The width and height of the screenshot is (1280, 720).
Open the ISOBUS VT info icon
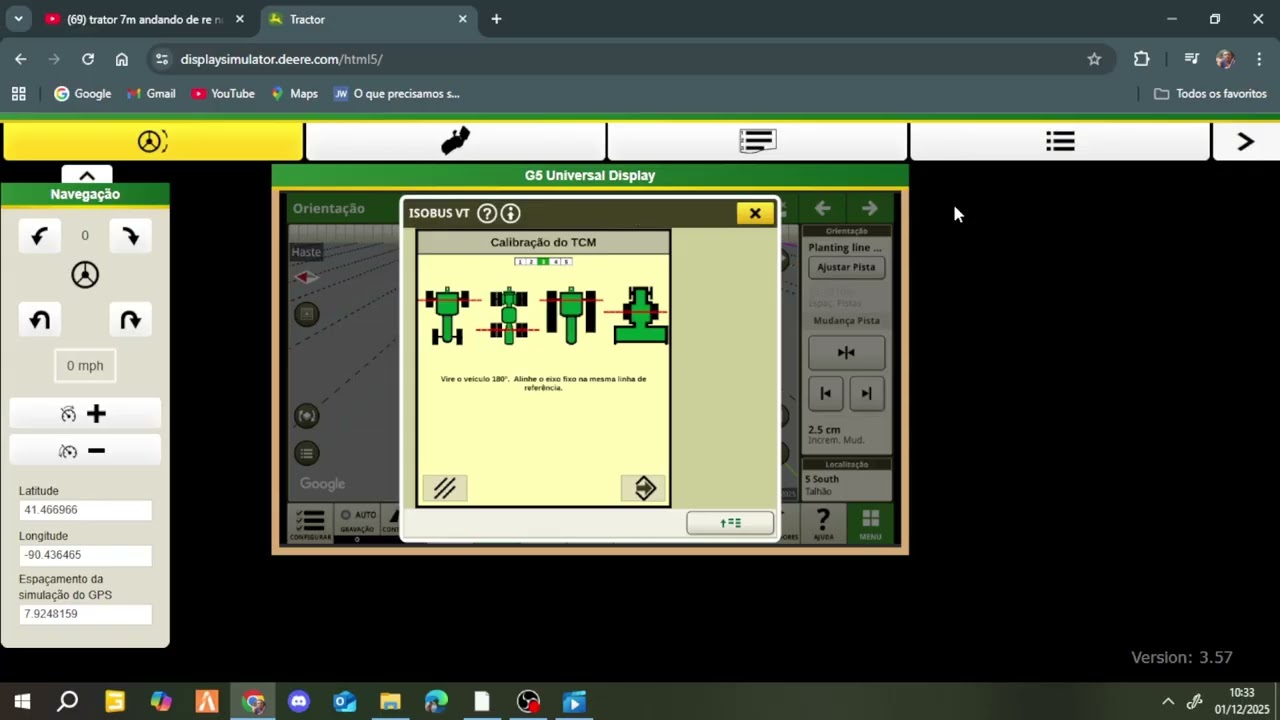(x=511, y=213)
